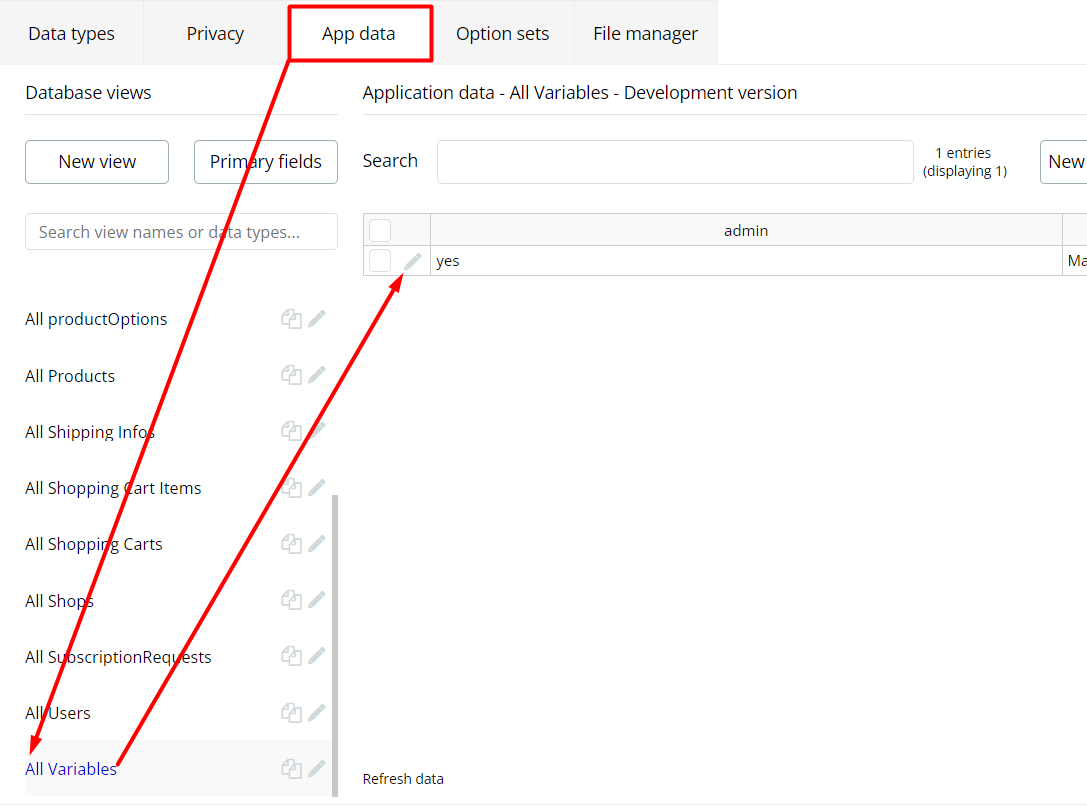This screenshot has height=807, width=1087.
Task: Click the admin column header
Action: point(746,230)
